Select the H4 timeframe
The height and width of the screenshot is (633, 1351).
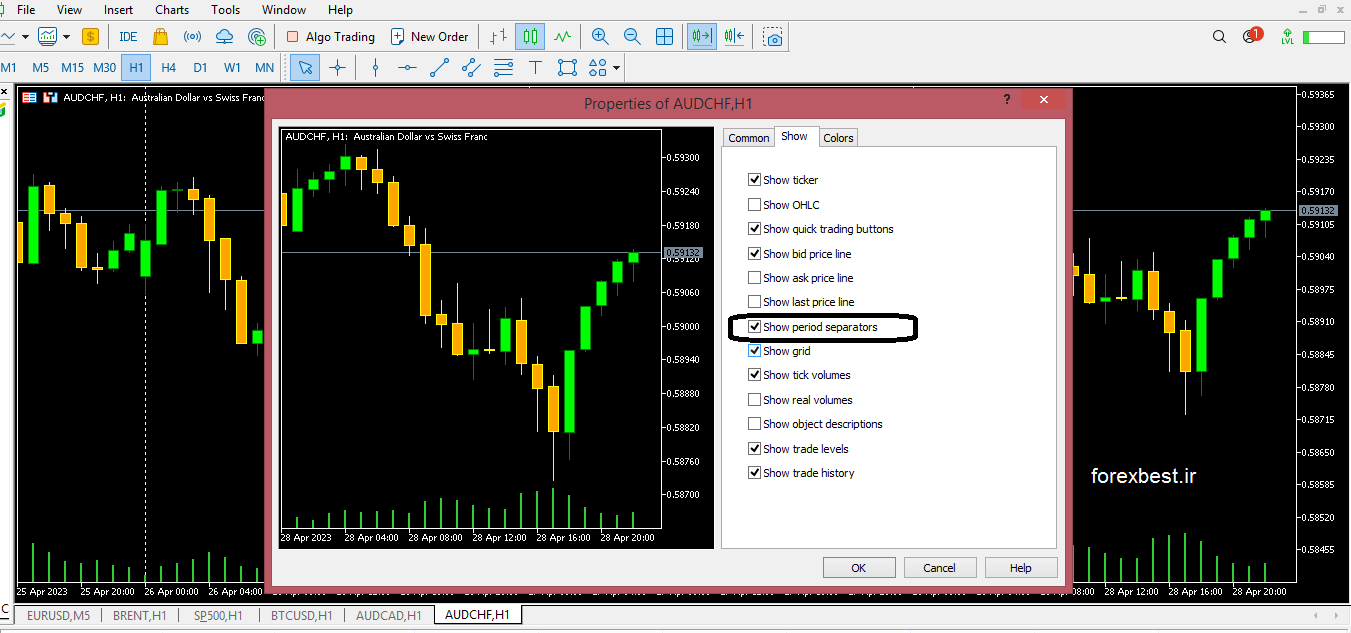click(x=166, y=67)
